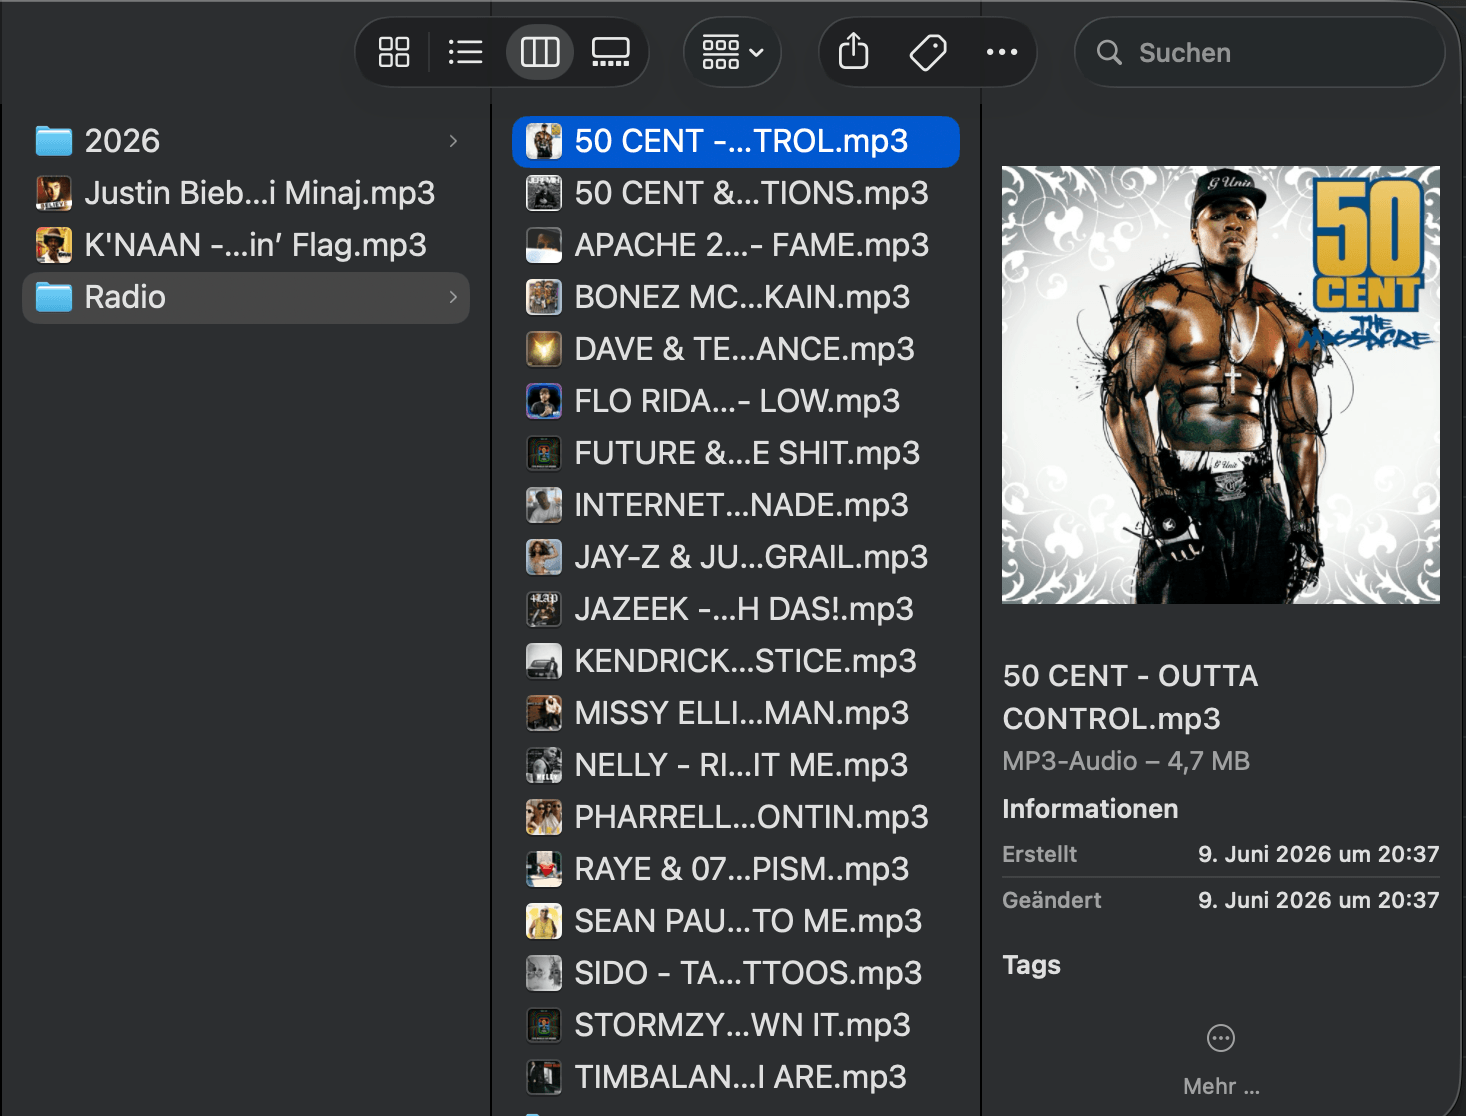
Task: Click the Suchen search field
Action: 1260,52
